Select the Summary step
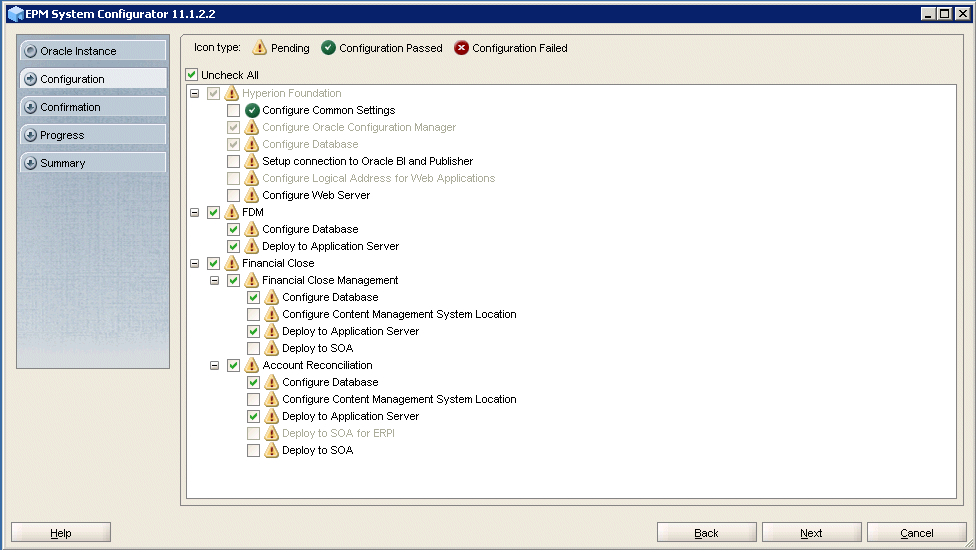Screen dimensions: 976x550 tap(93, 163)
